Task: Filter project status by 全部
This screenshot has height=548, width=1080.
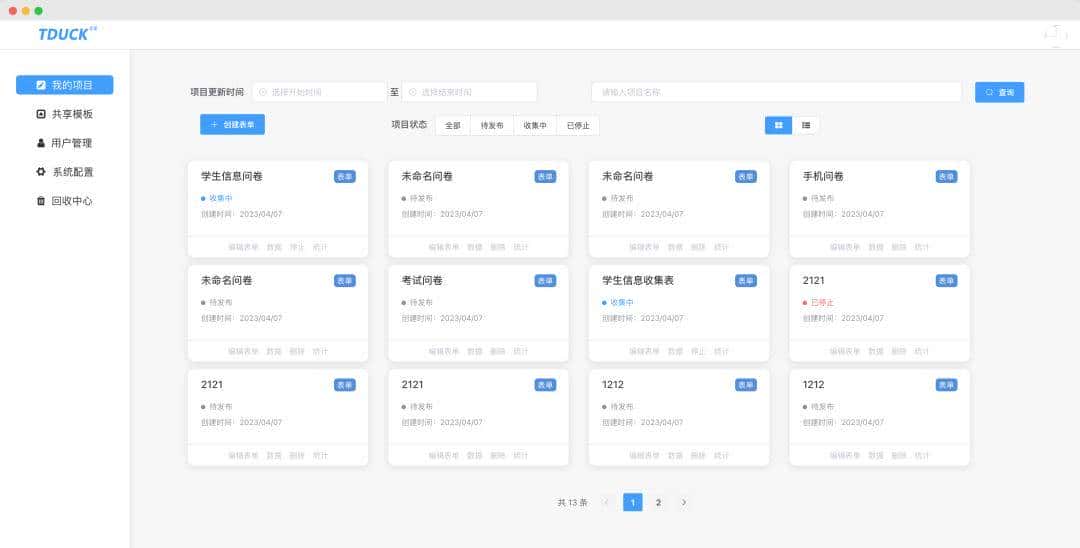Action: [453, 125]
